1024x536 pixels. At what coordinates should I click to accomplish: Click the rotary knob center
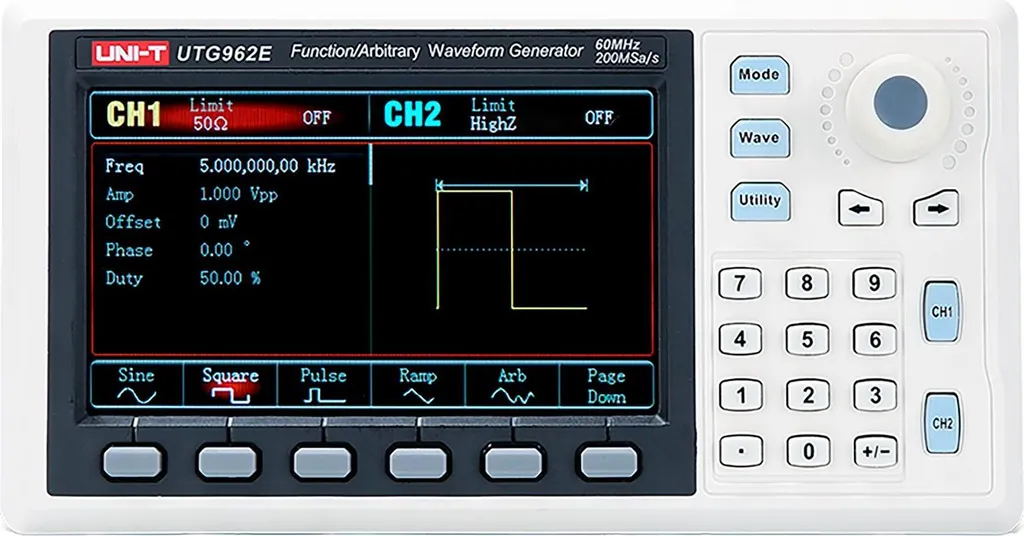900,103
